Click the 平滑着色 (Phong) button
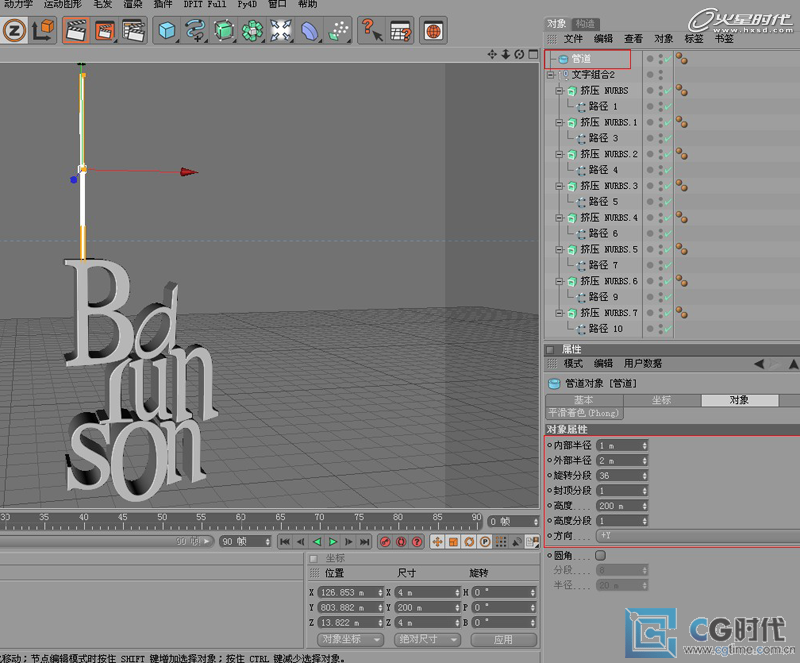 coord(584,413)
